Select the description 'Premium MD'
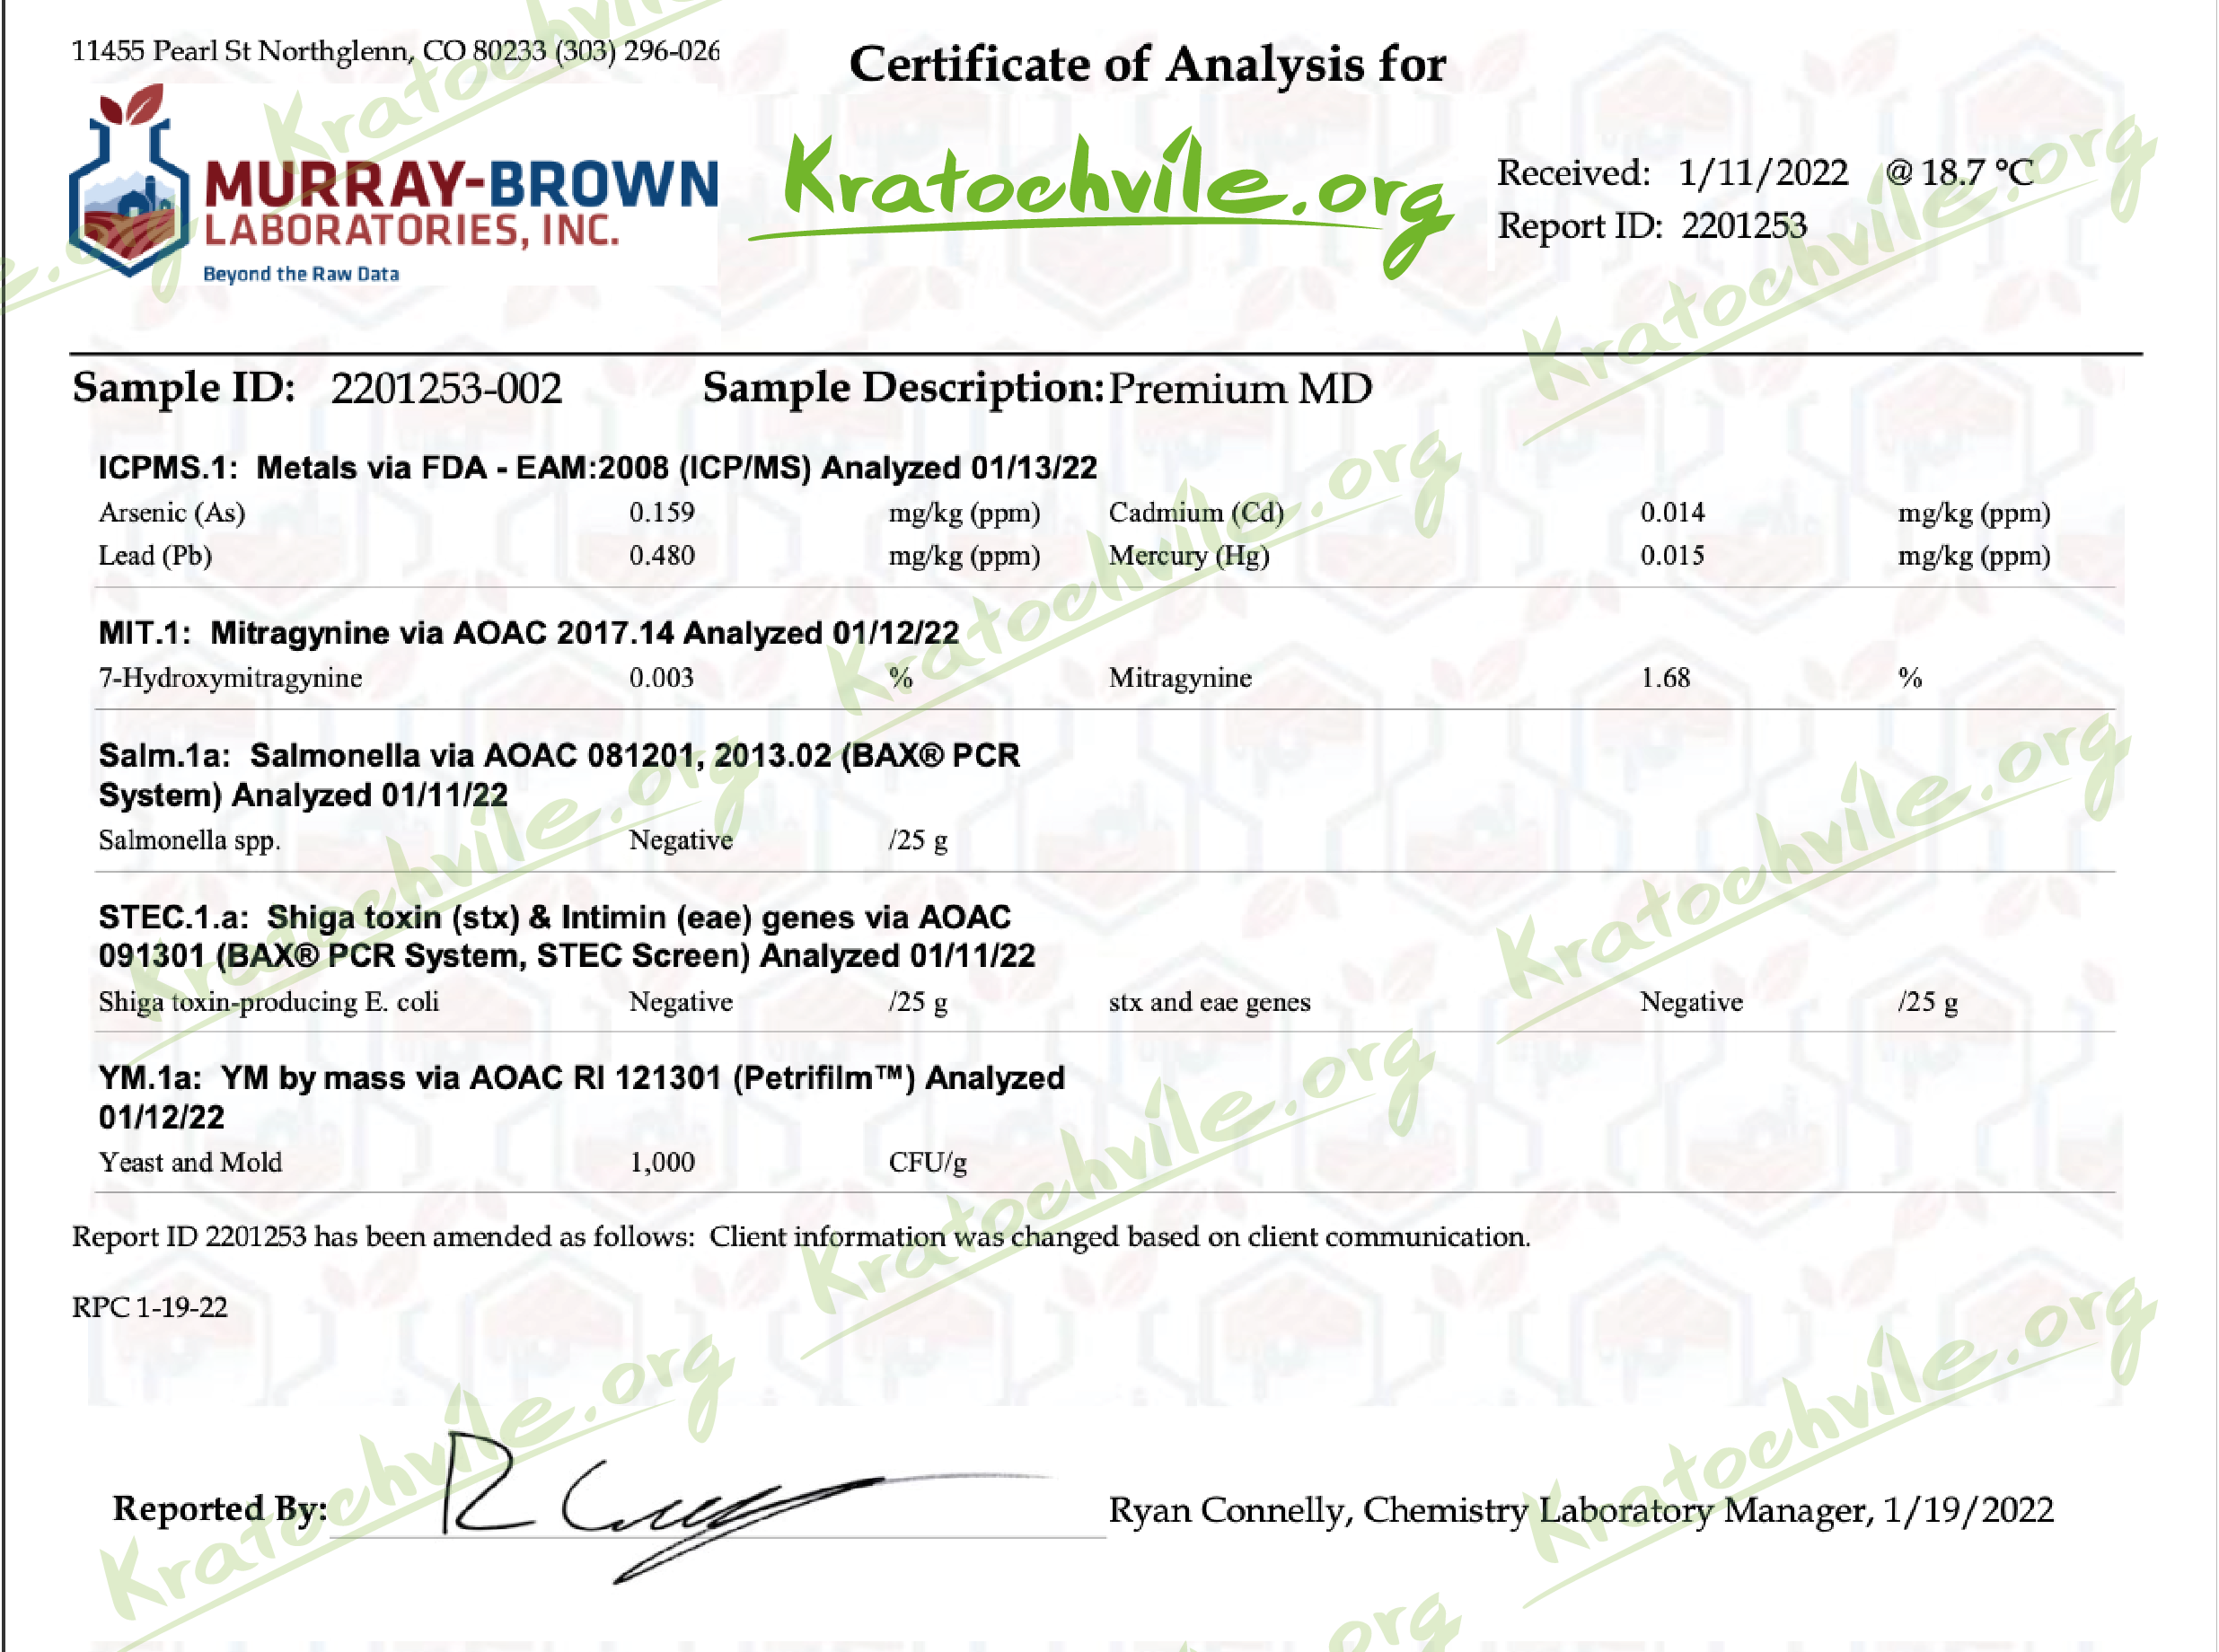 [x=1240, y=388]
